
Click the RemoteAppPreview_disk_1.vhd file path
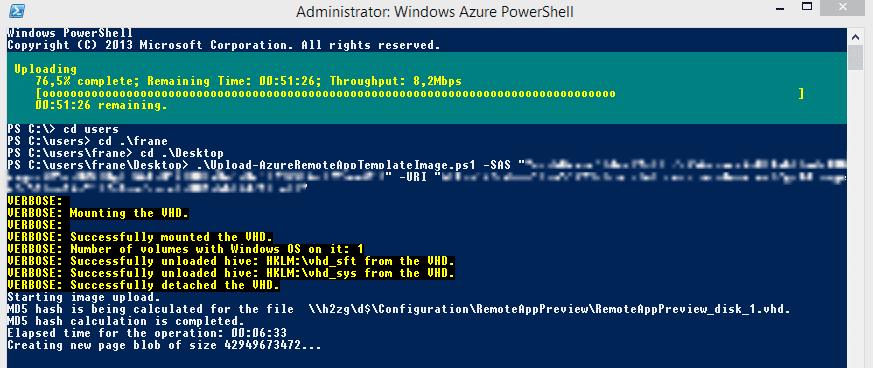(549, 309)
